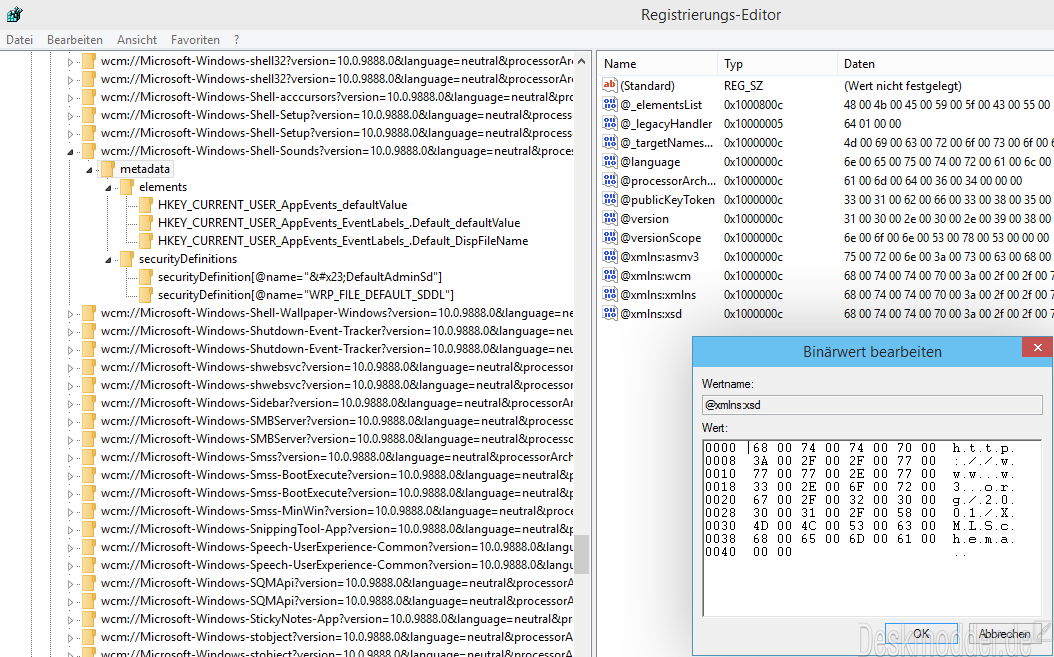Click the securityDefinitions folder icon

[126, 259]
